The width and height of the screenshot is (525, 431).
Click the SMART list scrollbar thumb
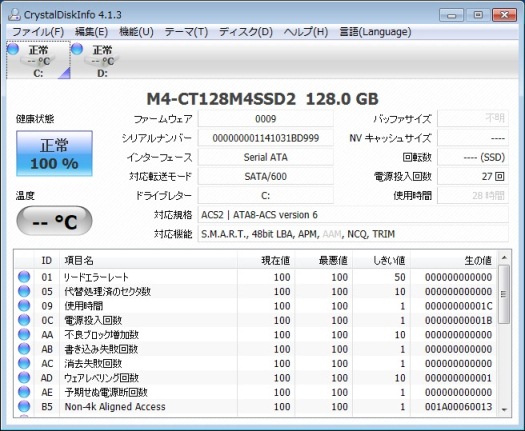pos(504,294)
